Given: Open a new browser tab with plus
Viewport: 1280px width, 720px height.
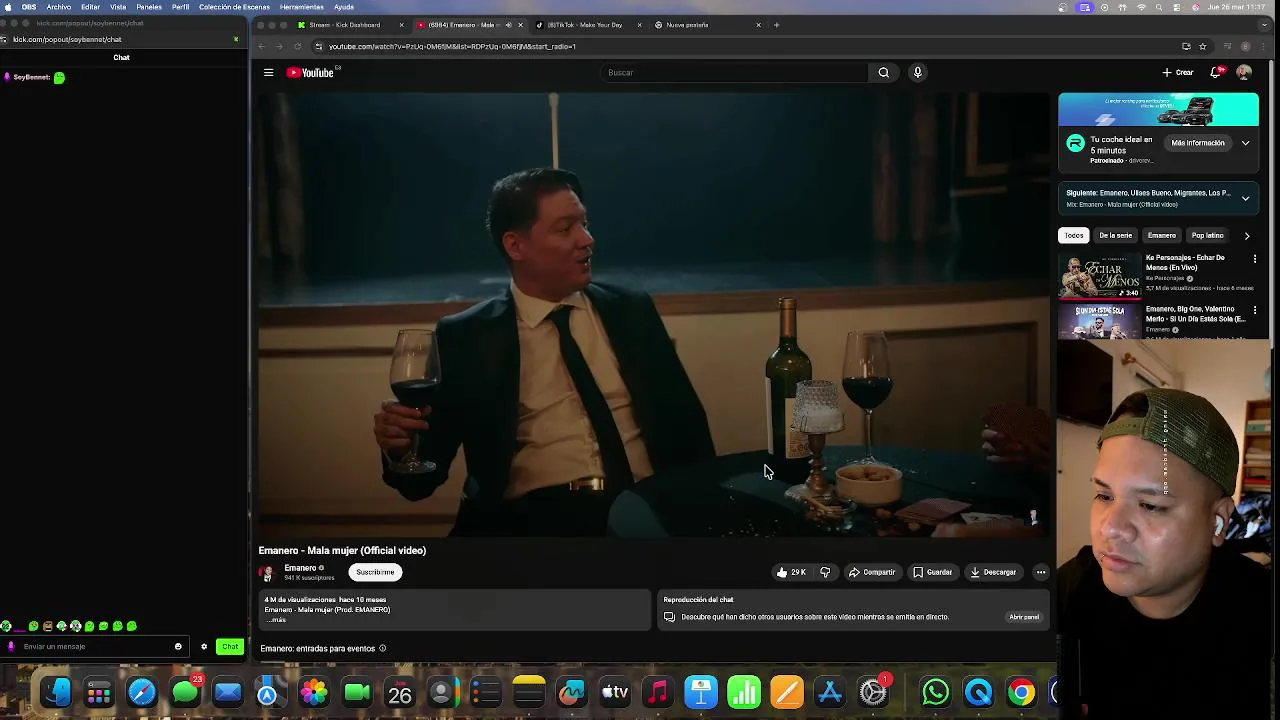Looking at the screenshot, I should pos(776,25).
